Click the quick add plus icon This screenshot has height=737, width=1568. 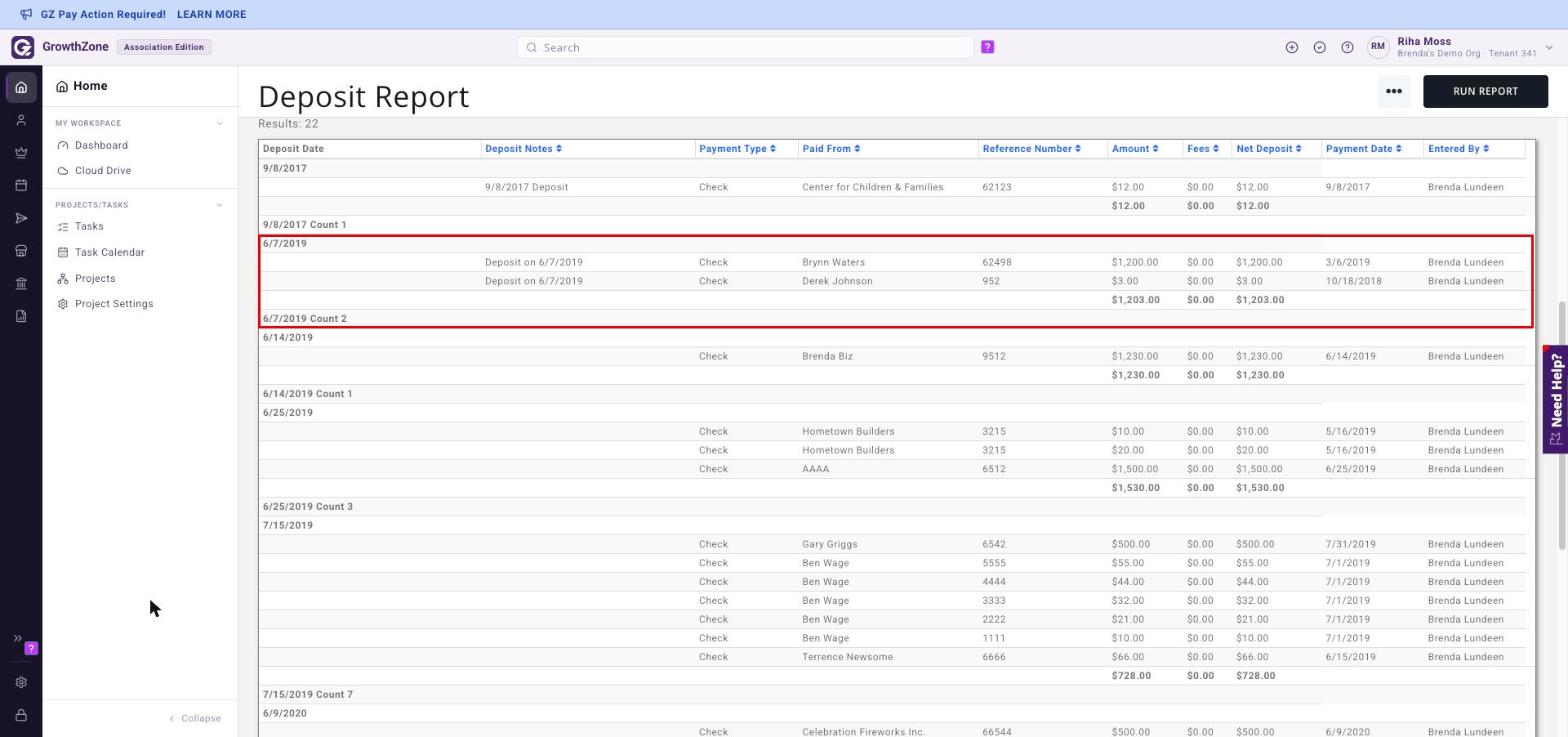[1291, 47]
